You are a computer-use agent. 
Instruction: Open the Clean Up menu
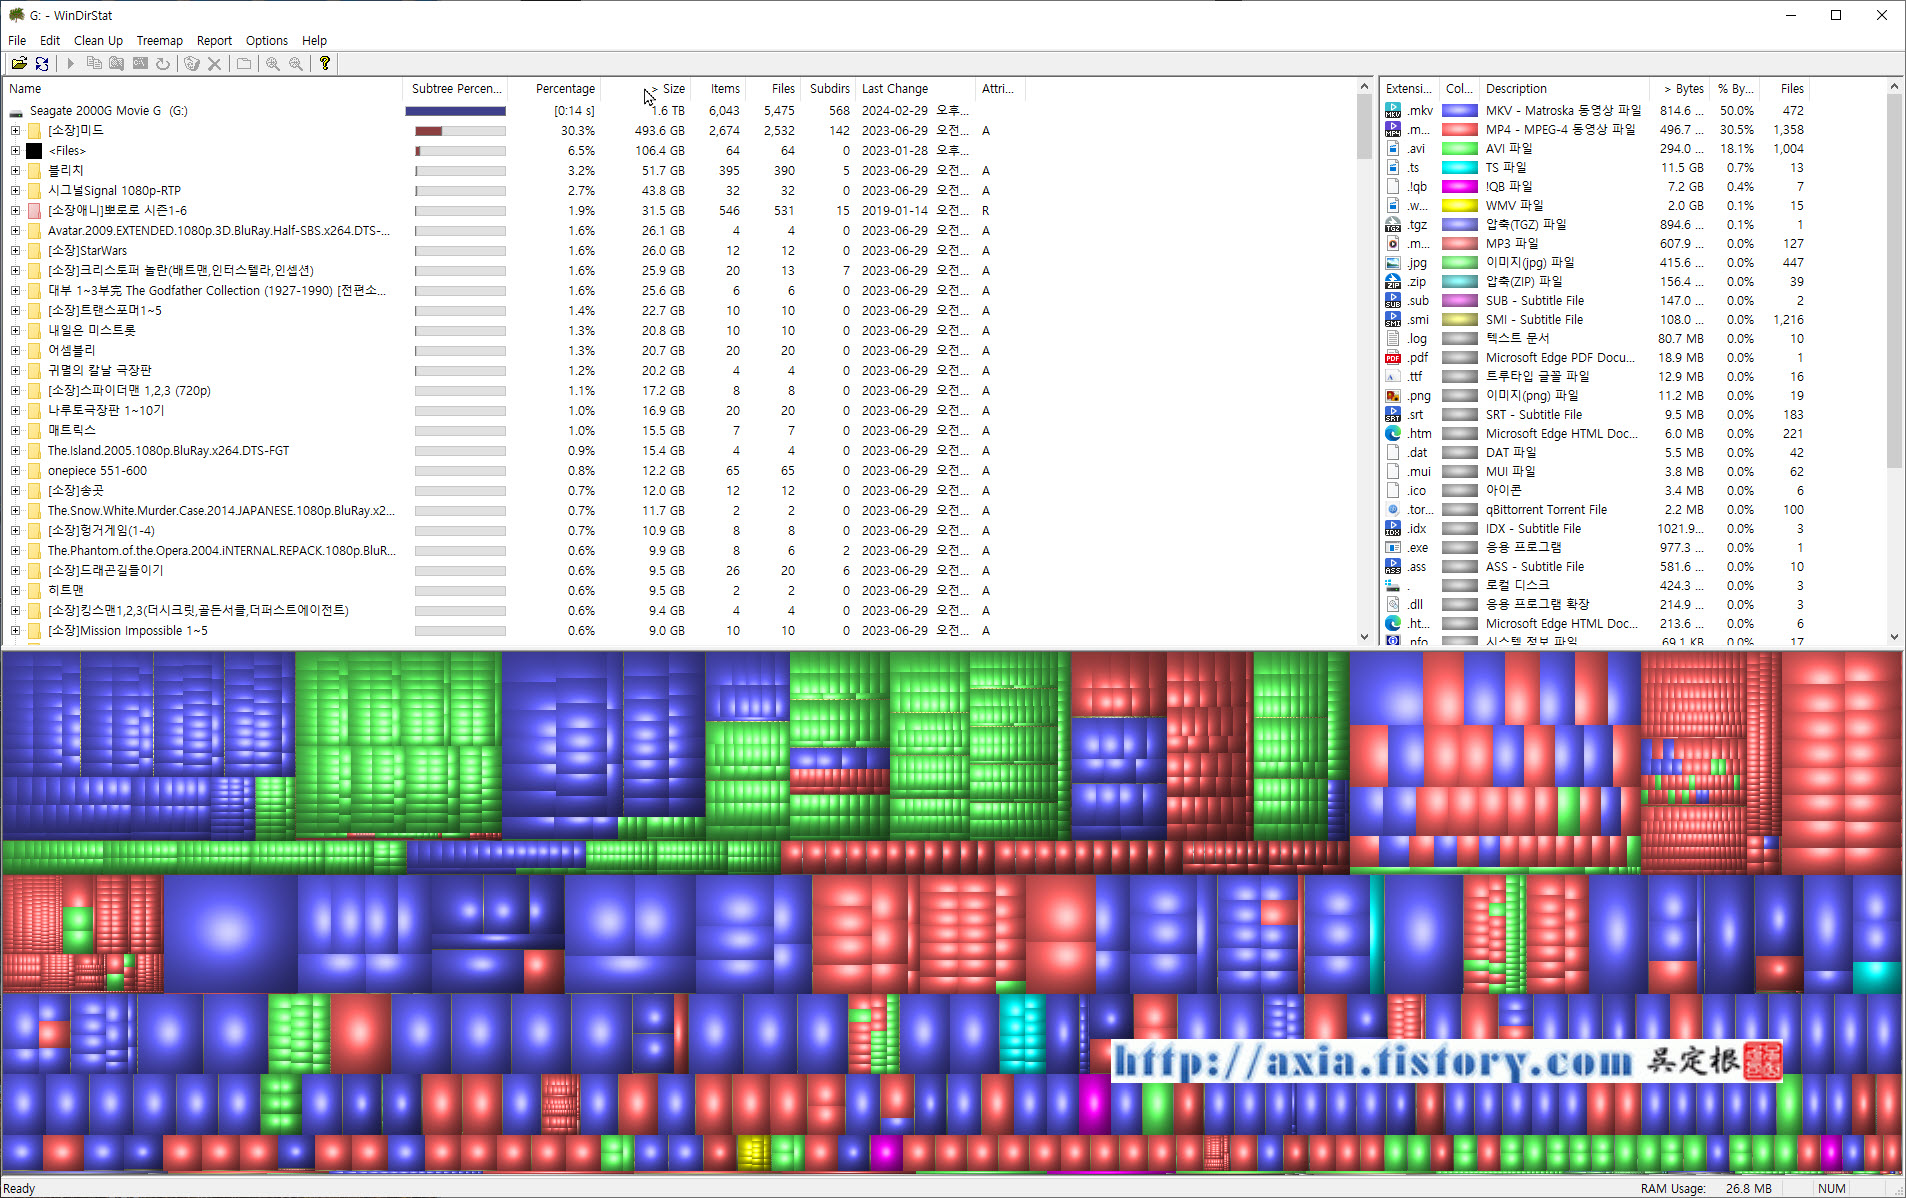tap(98, 41)
